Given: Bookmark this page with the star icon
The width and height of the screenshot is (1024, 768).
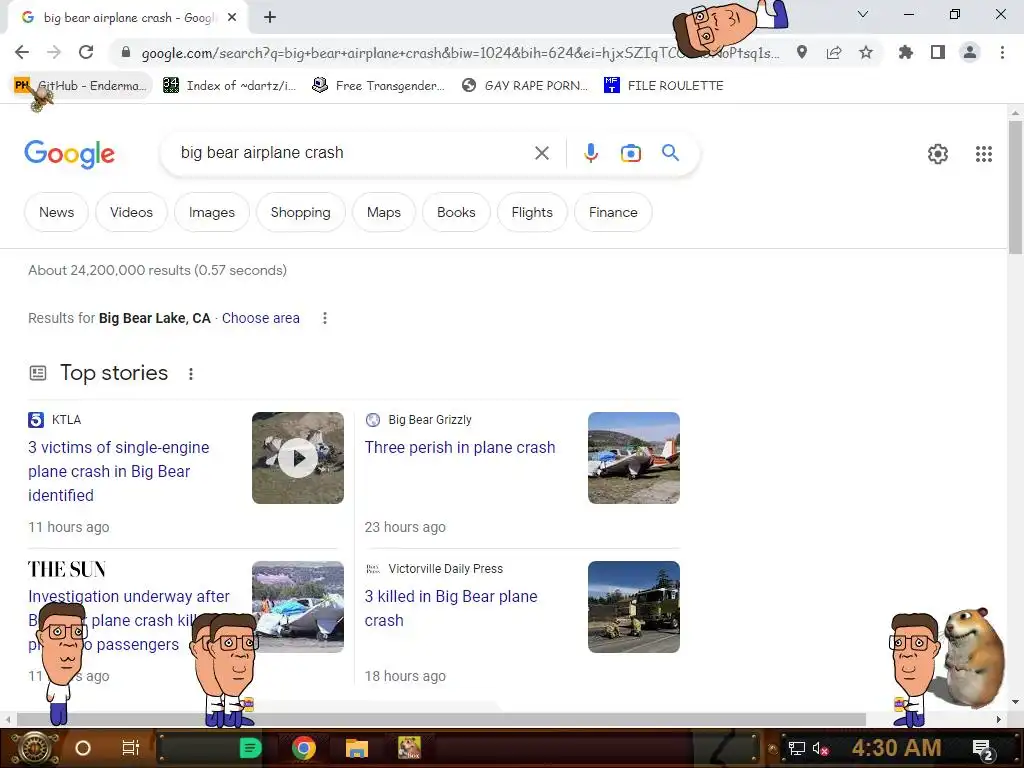Looking at the screenshot, I should coord(866,52).
